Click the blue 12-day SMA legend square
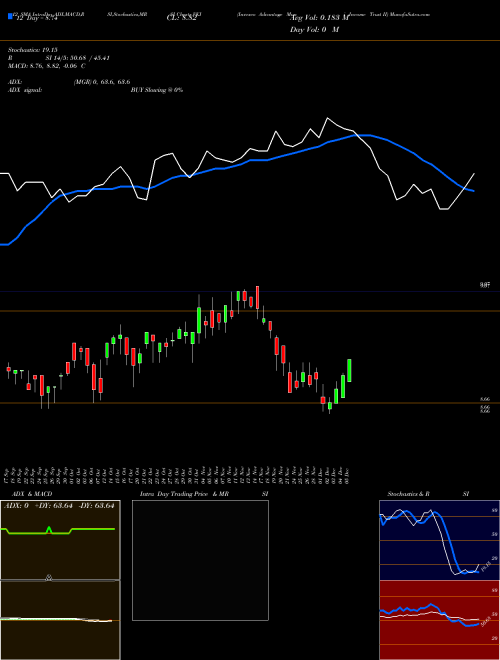Image resolution: width=500 pixels, height=660 pixels. pyautogui.click(x=10, y=16)
